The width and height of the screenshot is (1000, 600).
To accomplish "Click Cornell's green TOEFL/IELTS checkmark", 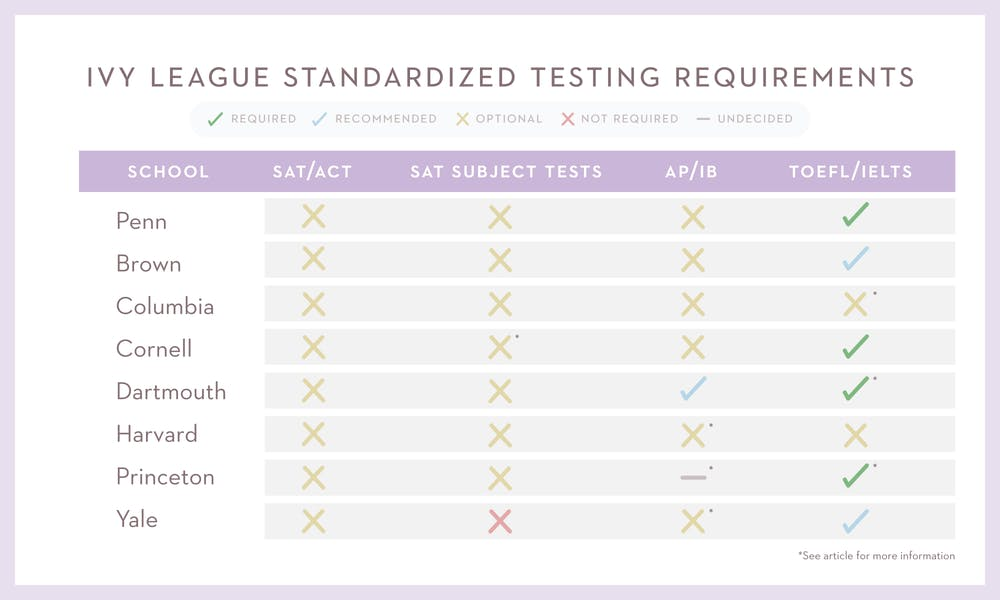I will [855, 347].
